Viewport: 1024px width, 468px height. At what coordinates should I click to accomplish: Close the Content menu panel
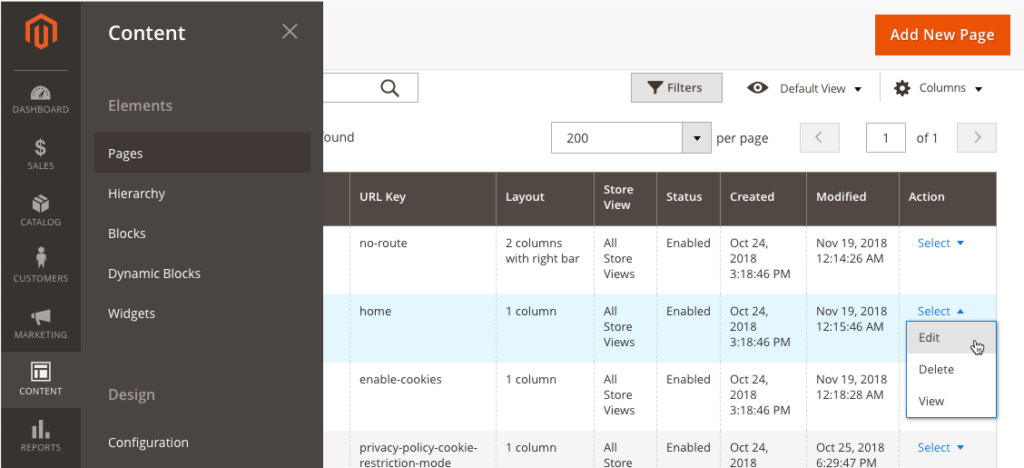pos(290,31)
